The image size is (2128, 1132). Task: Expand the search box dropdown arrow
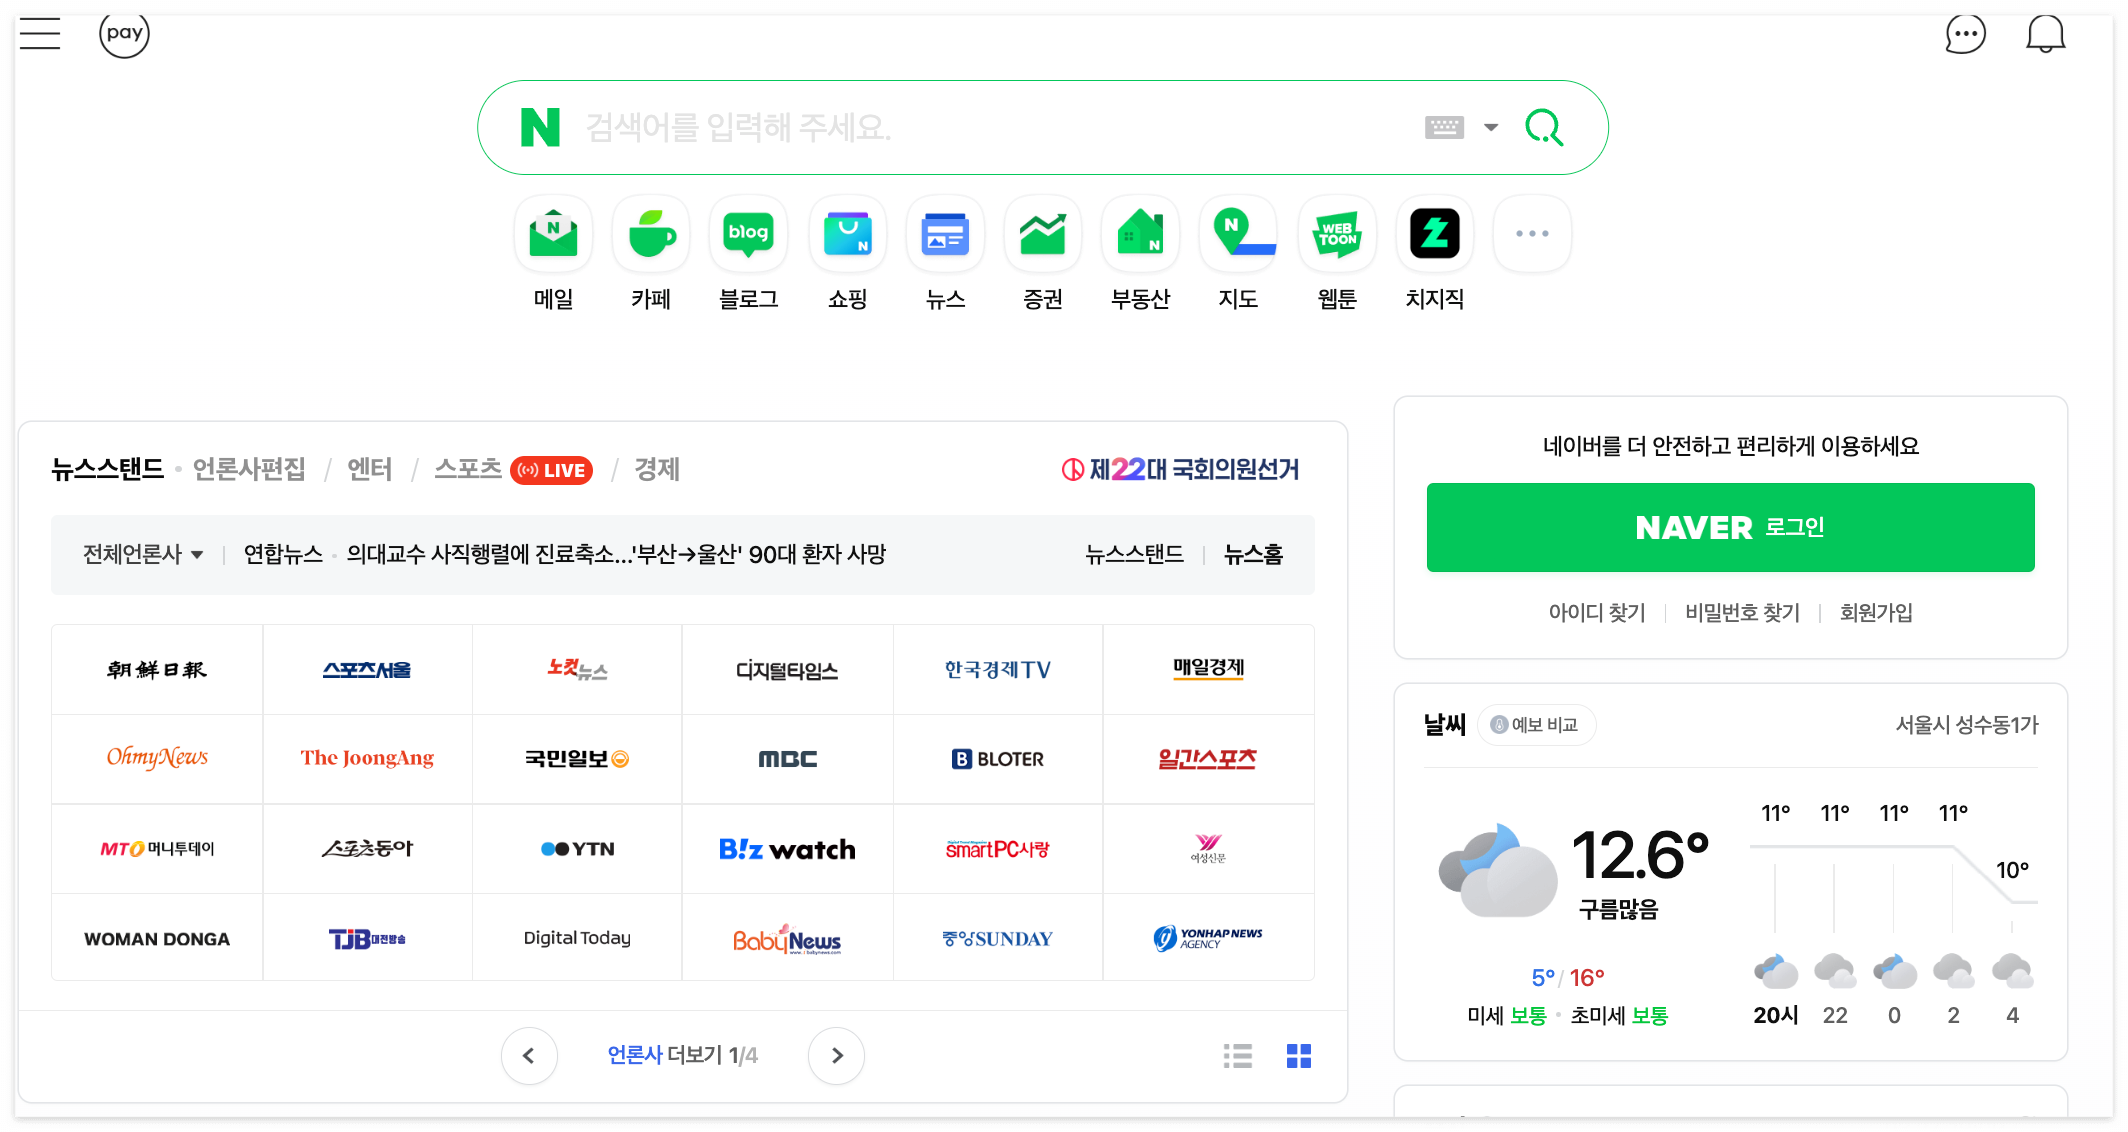pos(1491,127)
